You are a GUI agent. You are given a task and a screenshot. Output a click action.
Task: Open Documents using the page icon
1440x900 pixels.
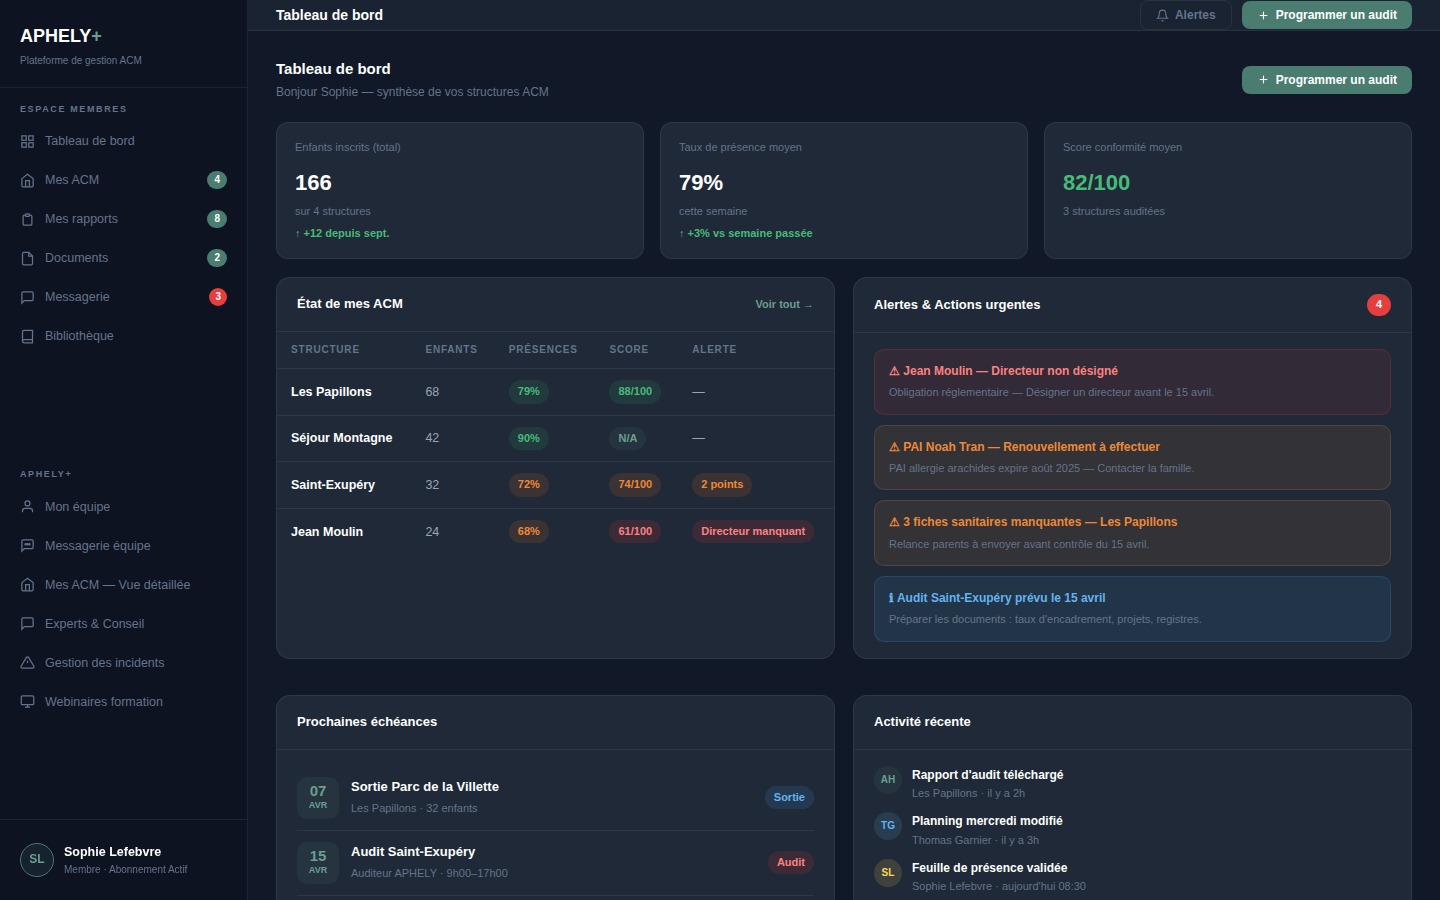coord(27,258)
